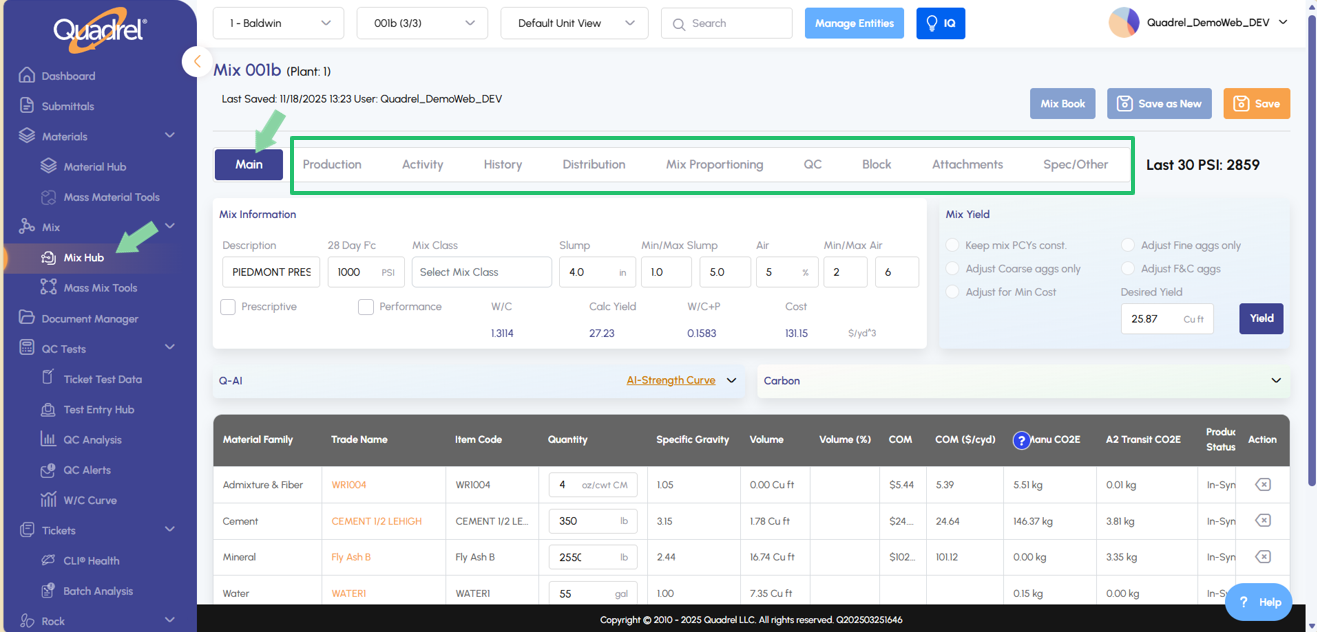The height and width of the screenshot is (632, 1317).
Task: Switch to the QC tab
Action: click(813, 165)
